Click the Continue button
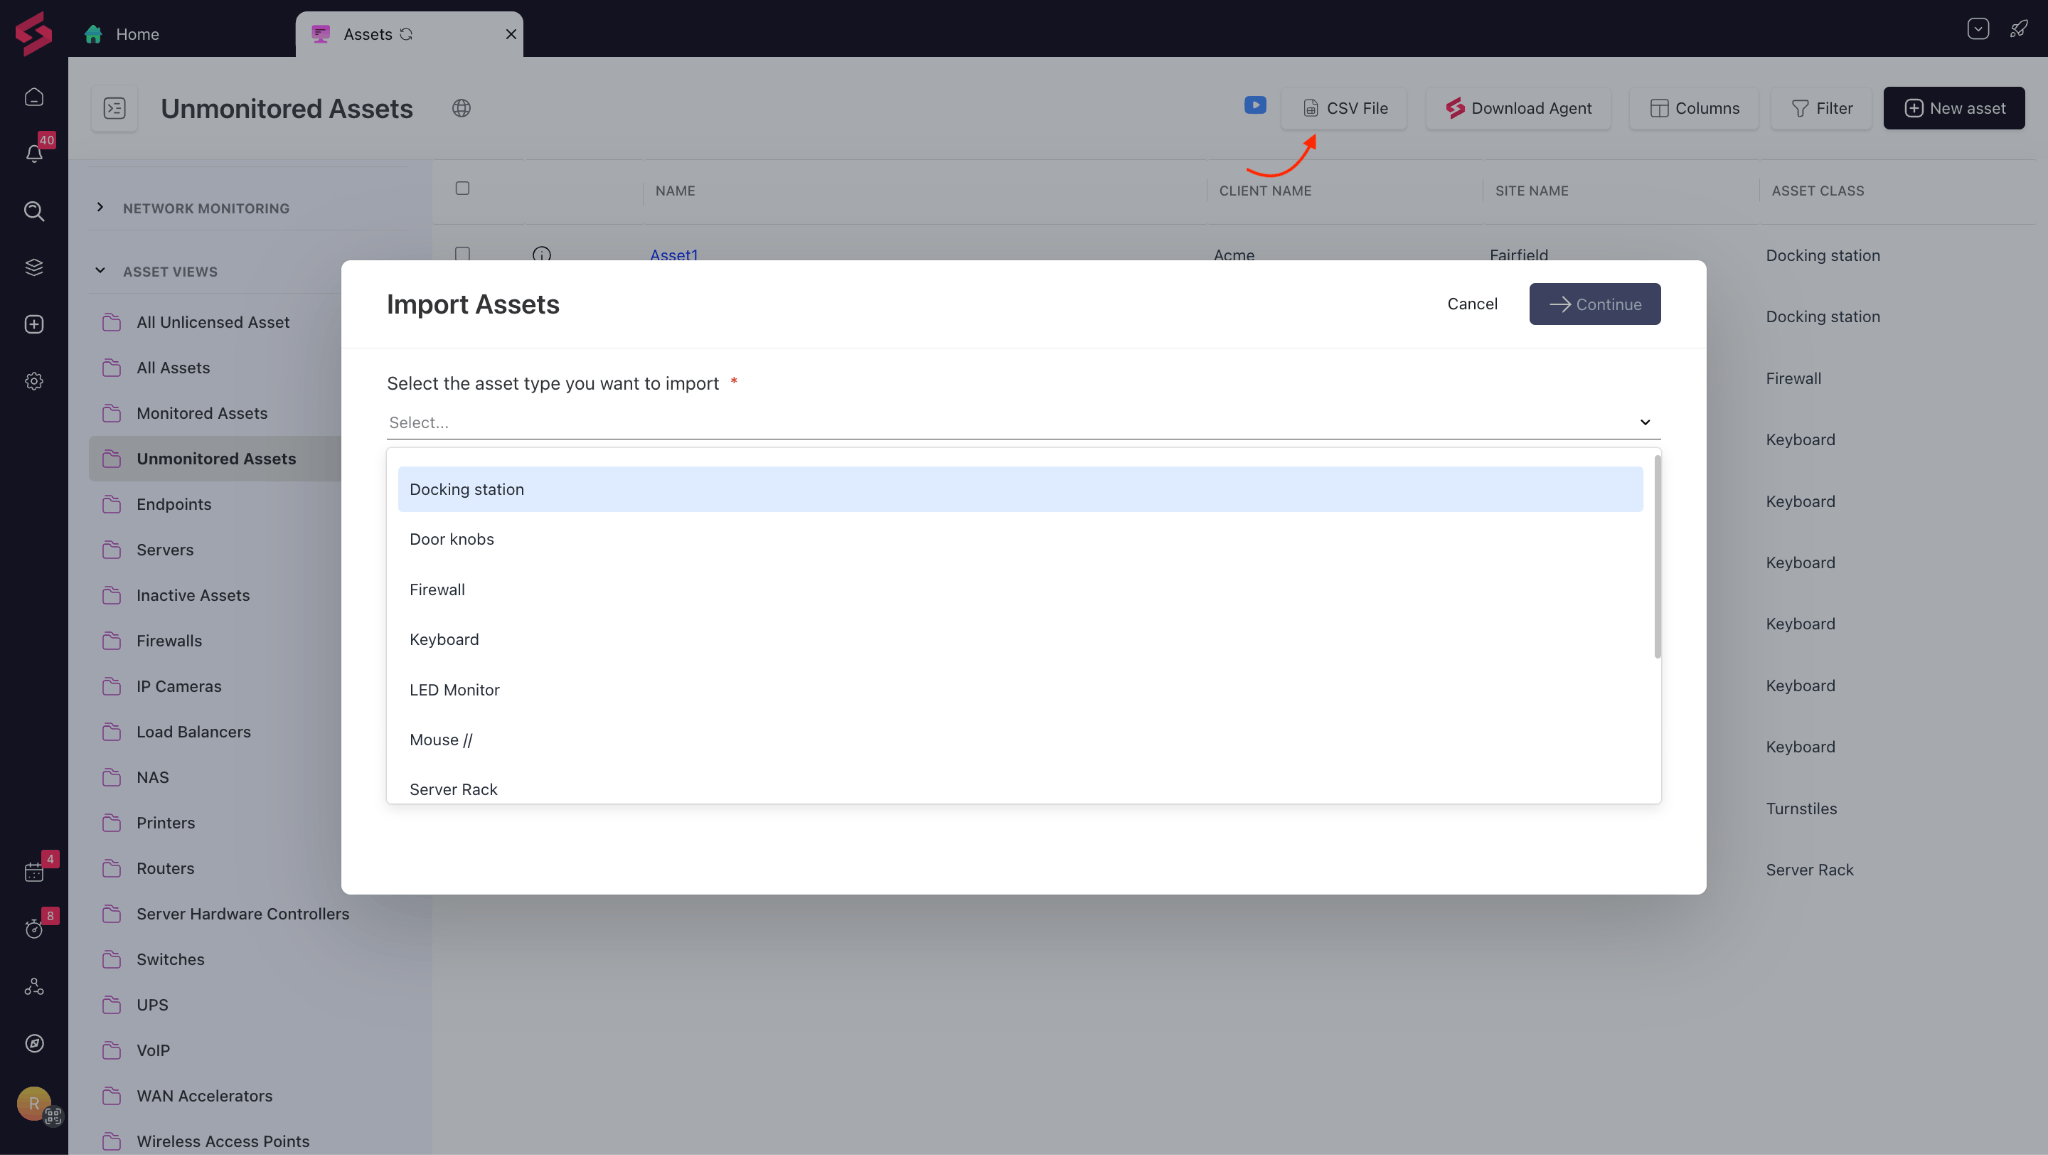The width and height of the screenshot is (2048, 1155). (x=1594, y=304)
